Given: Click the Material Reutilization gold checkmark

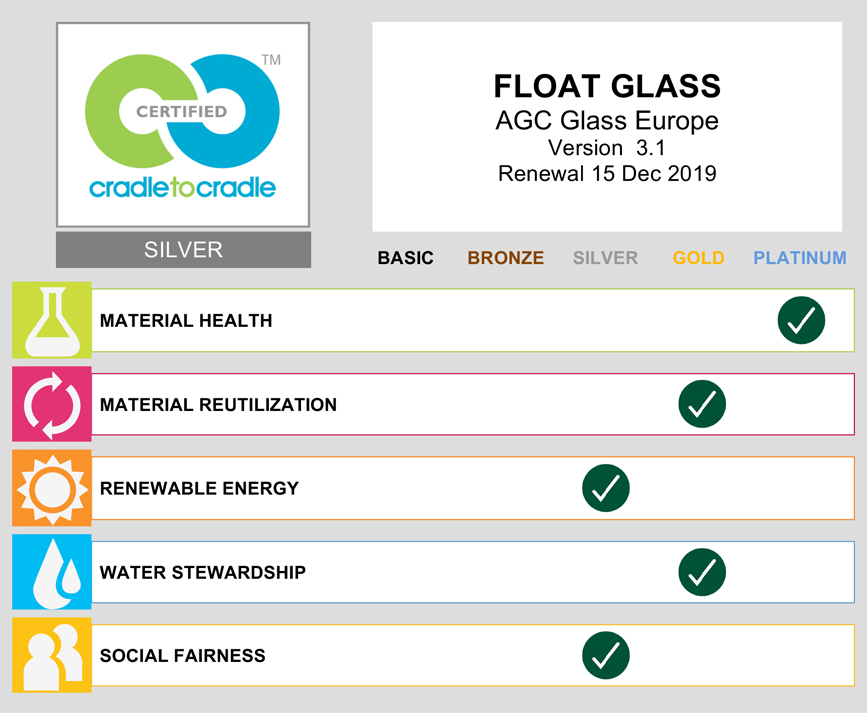Looking at the screenshot, I should (702, 405).
